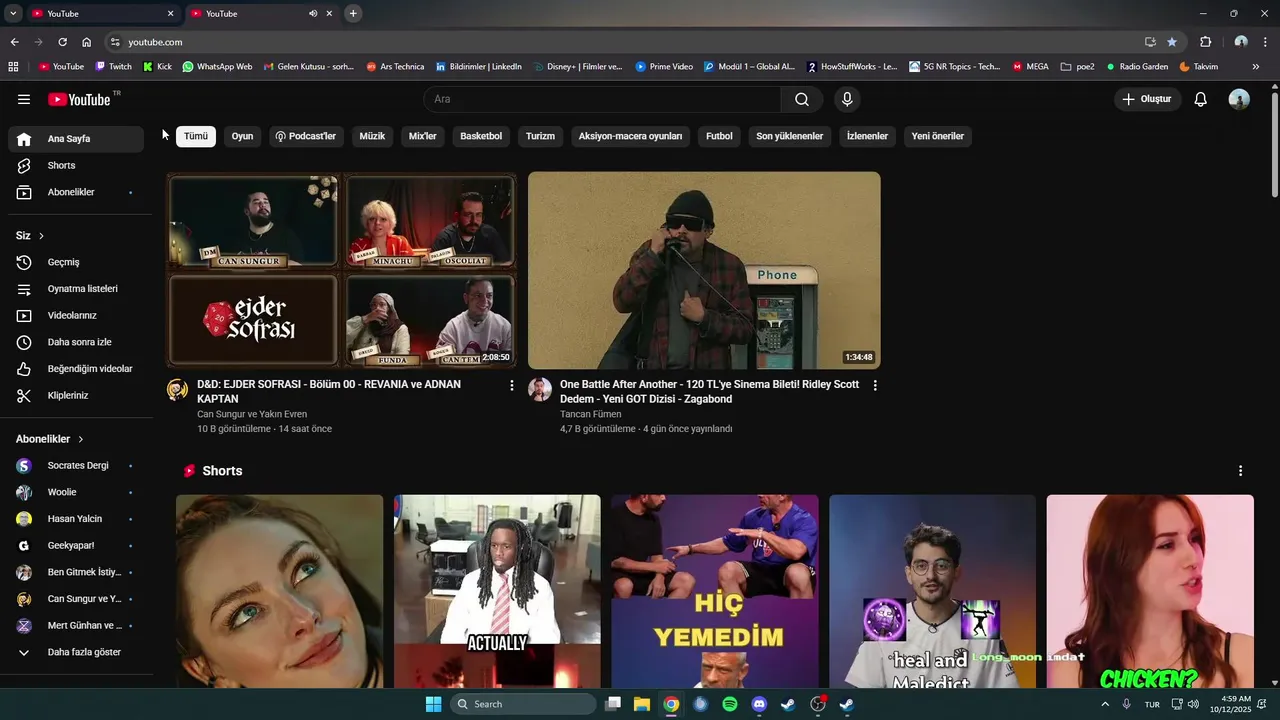Open the WhatsApp Web bookmark
The height and width of the screenshot is (720, 1280).
pyautogui.click(x=217, y=67)
